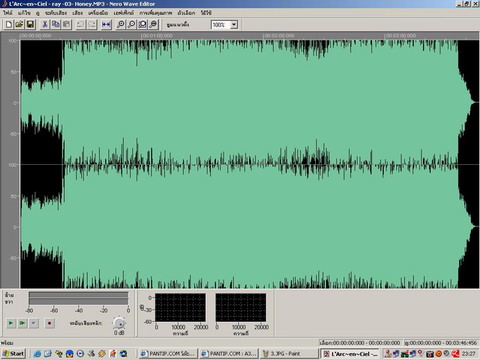Cut the selection with the scissors icon
The width and height of the screenshot is (480, 360).
45,25
